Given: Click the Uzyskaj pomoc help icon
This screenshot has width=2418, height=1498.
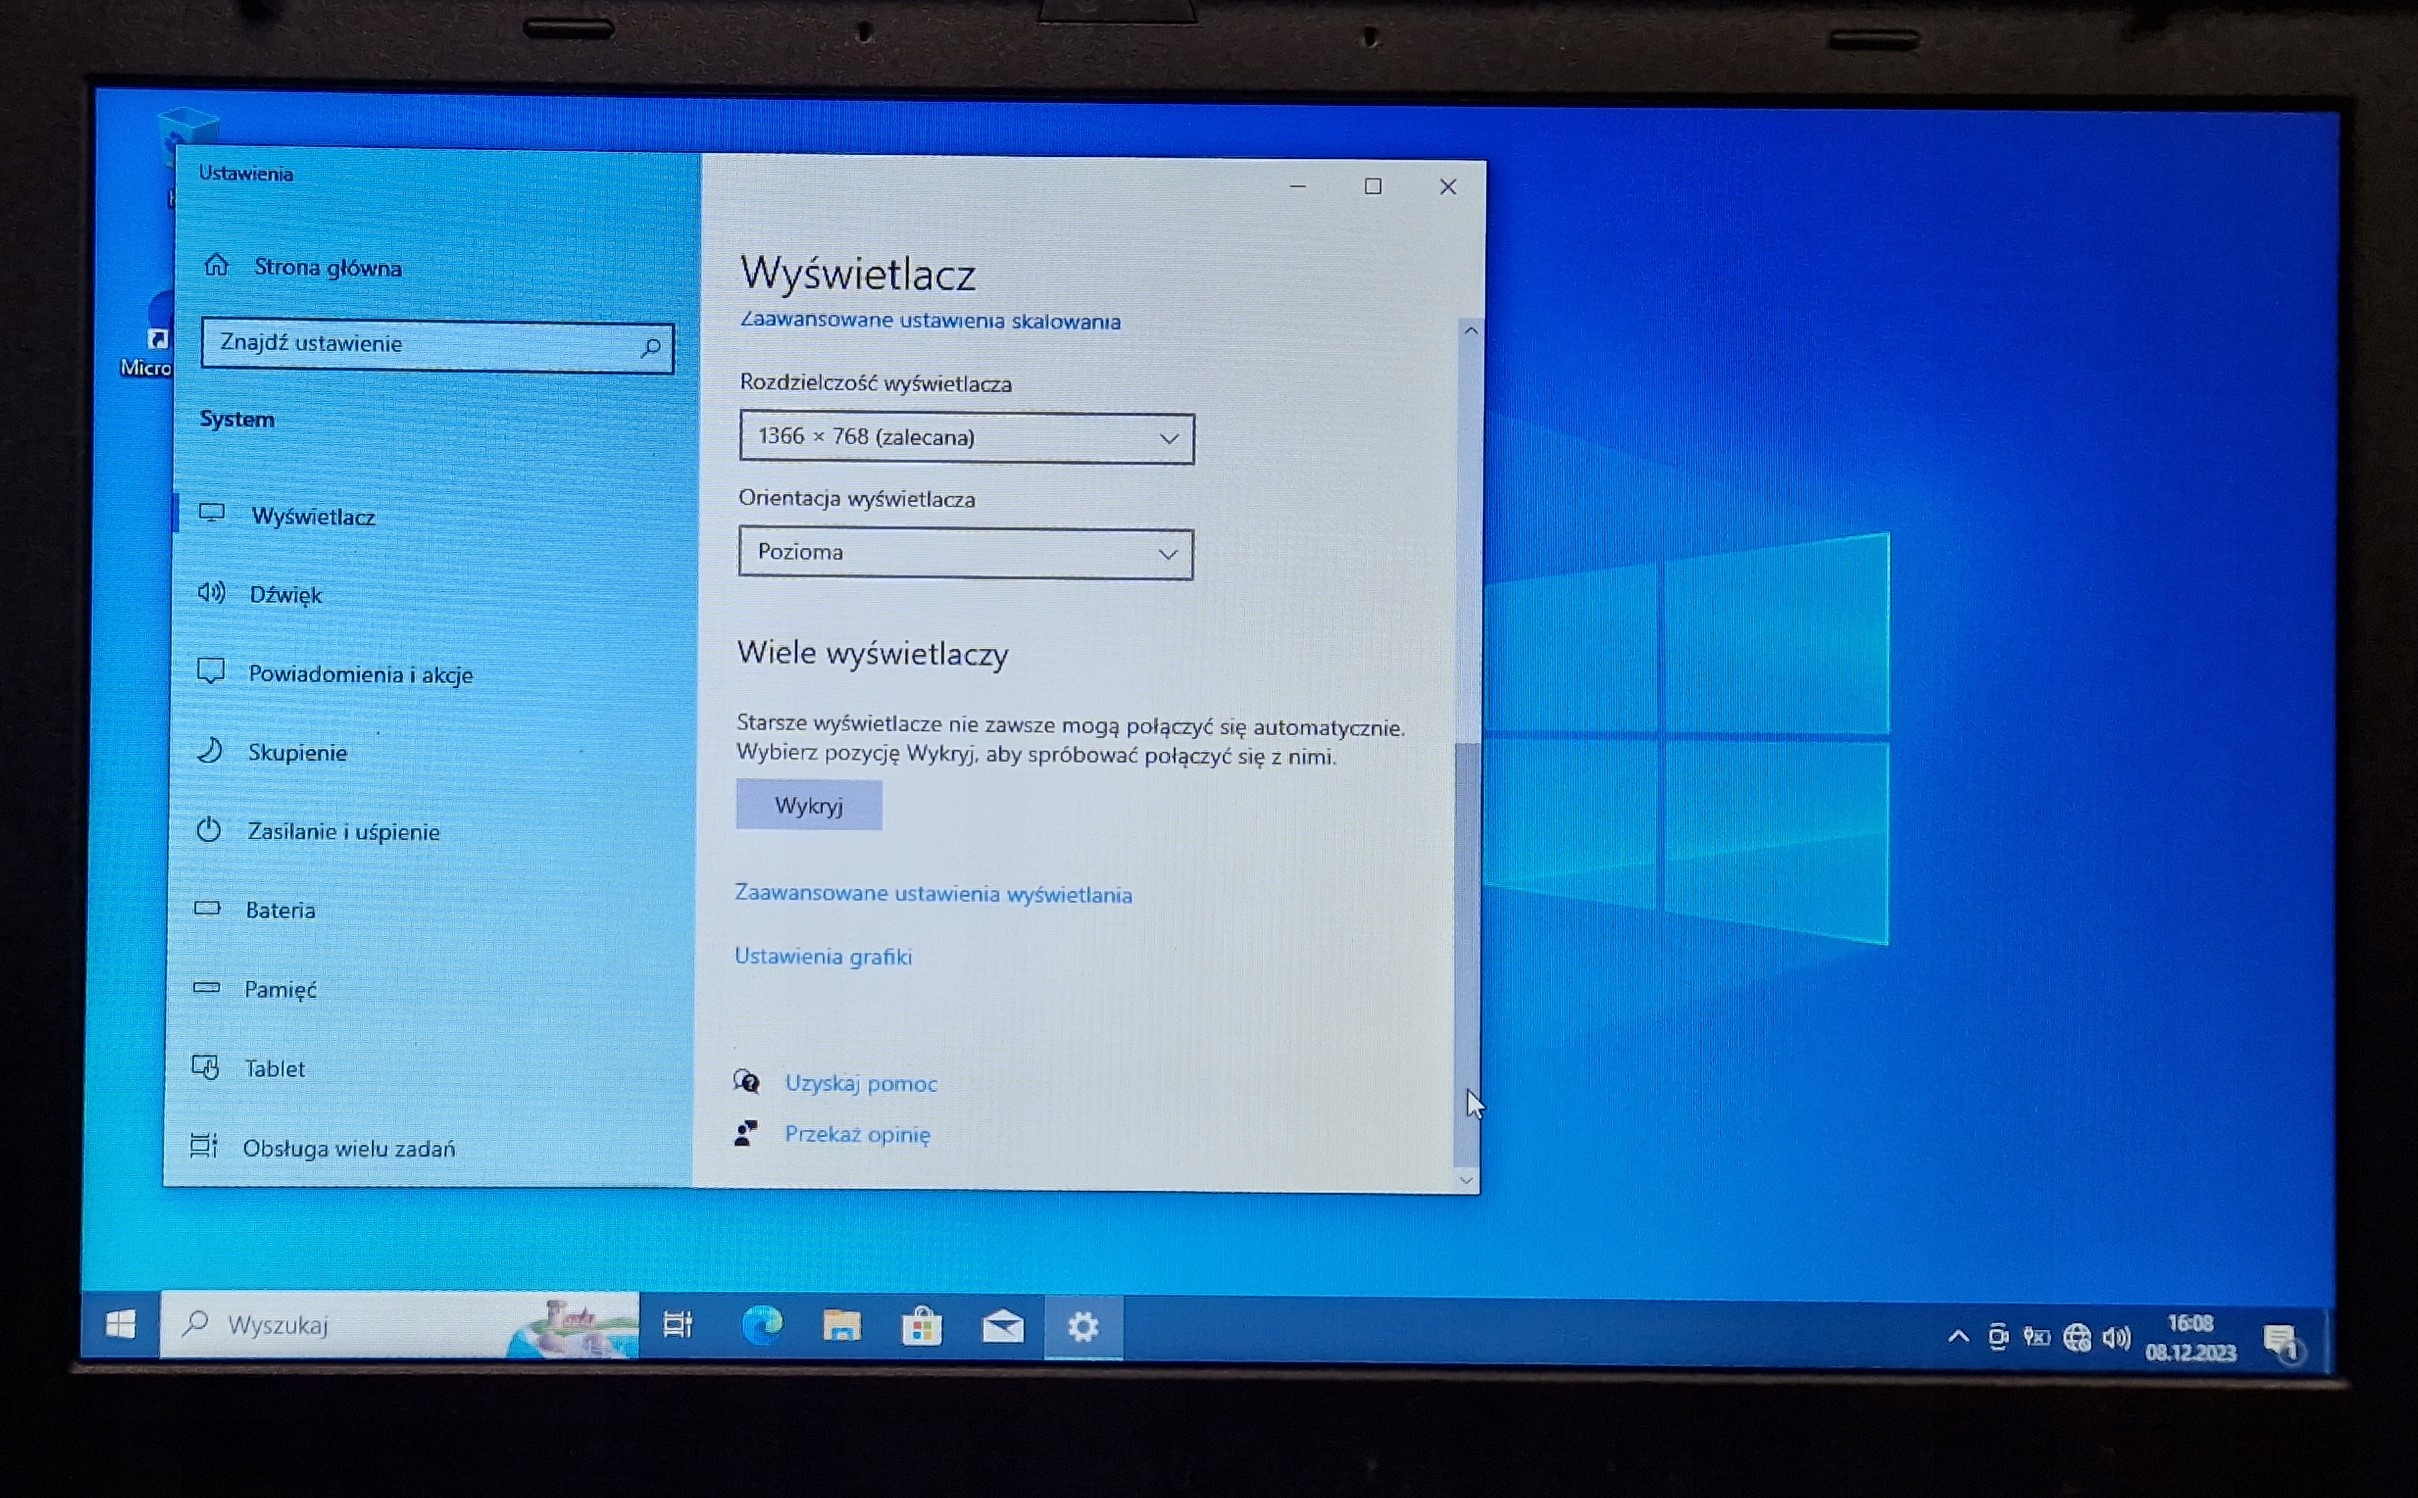Looking at the screenshot, I should tap(746, 1082).
